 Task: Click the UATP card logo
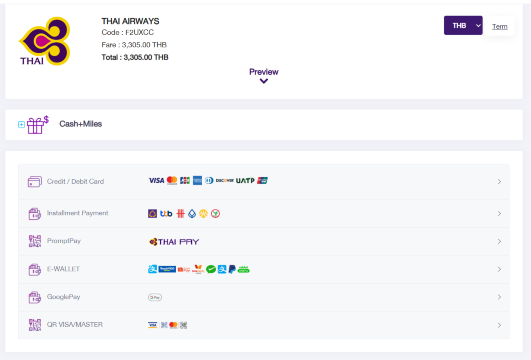coord(245,181)
